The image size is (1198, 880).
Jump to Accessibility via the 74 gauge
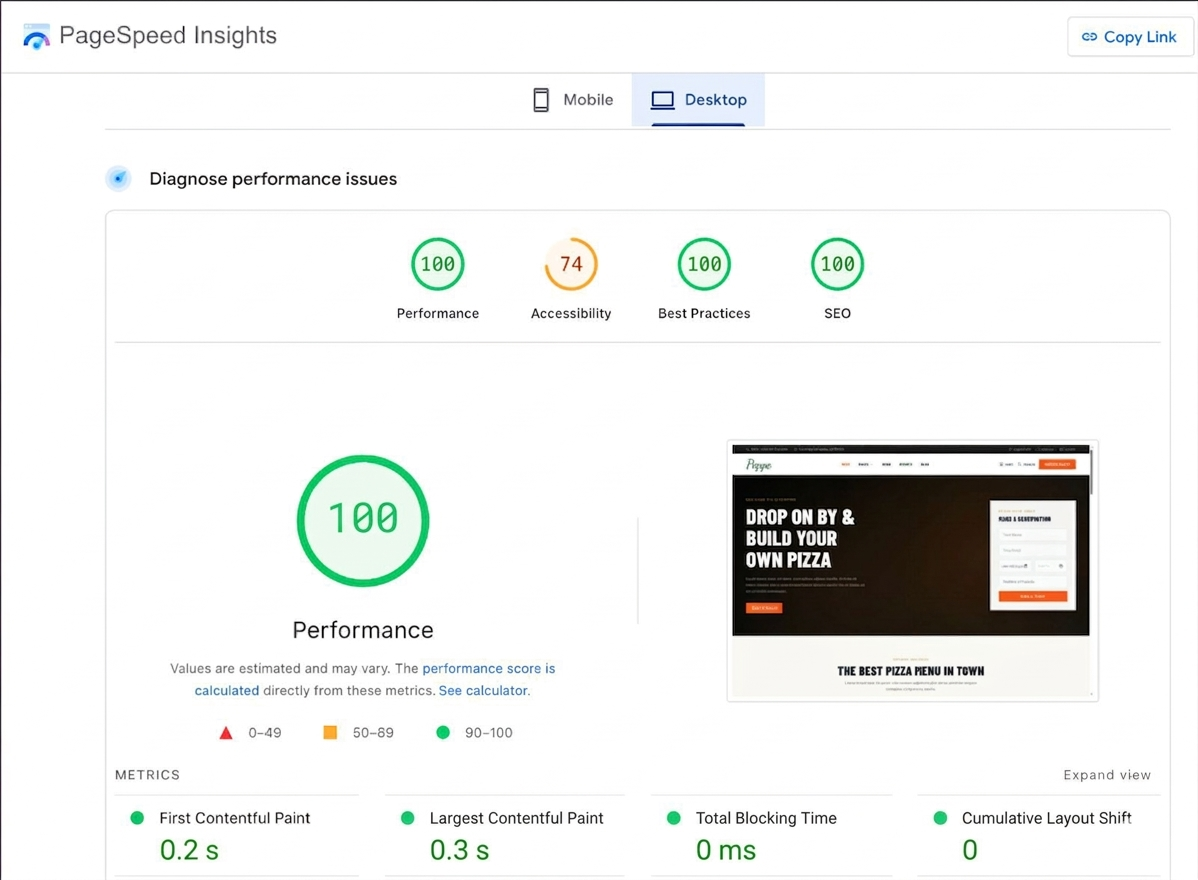(571, 264)
